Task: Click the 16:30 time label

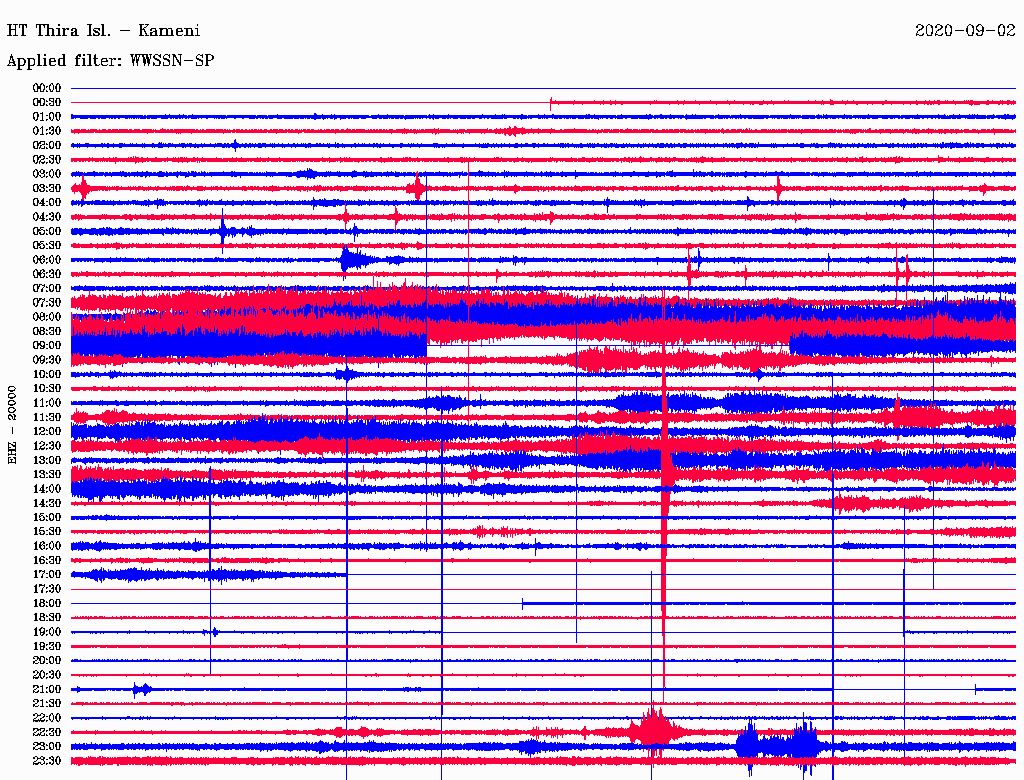Action: [x=47, y=561]
